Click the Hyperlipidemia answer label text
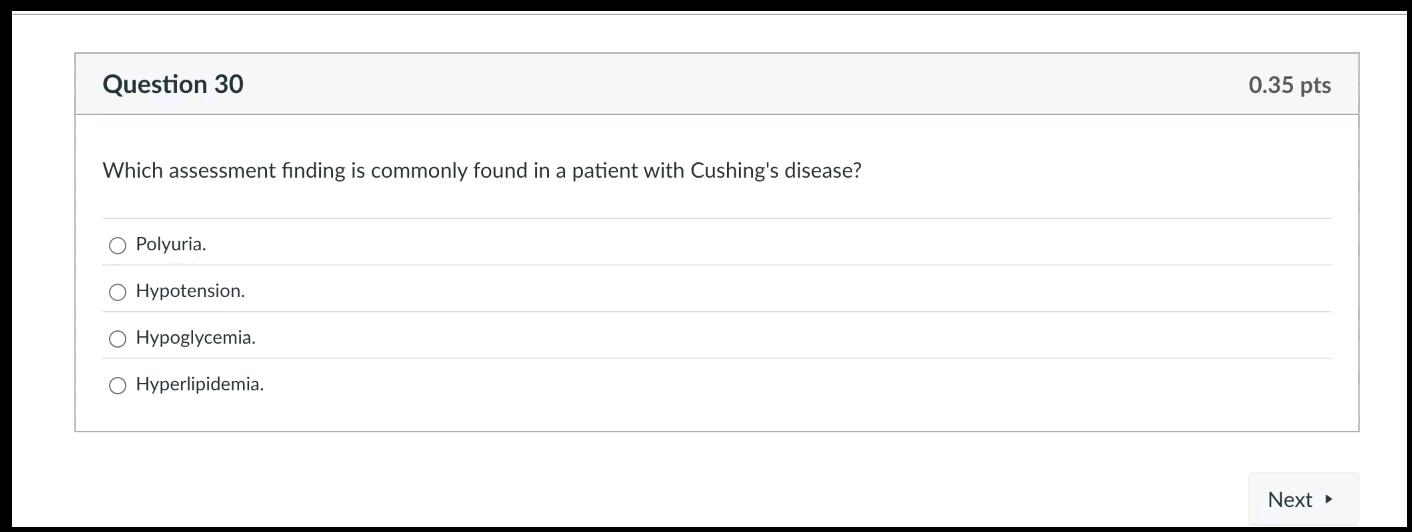Viewport: 1412px width, 532px height. [200, 384]
